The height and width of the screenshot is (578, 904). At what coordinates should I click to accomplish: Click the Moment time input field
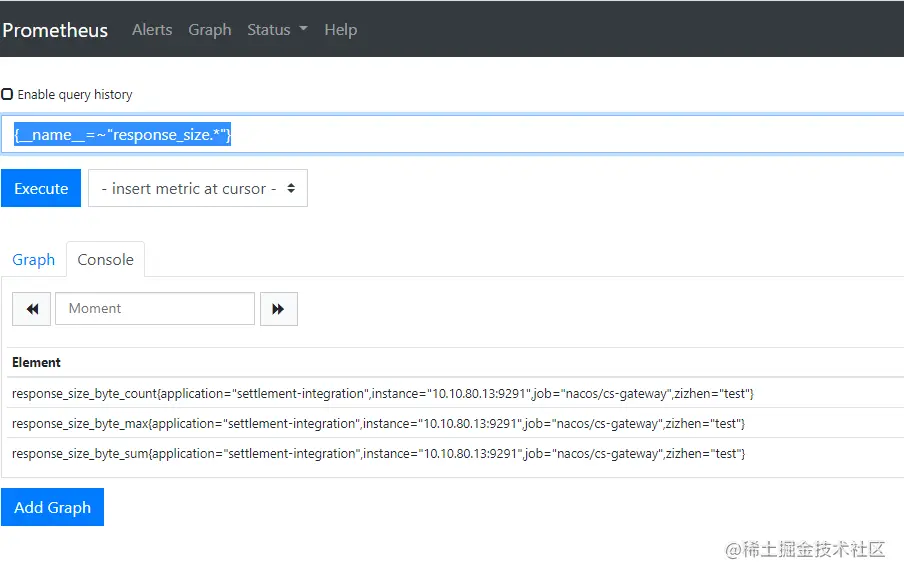(155, 309)
